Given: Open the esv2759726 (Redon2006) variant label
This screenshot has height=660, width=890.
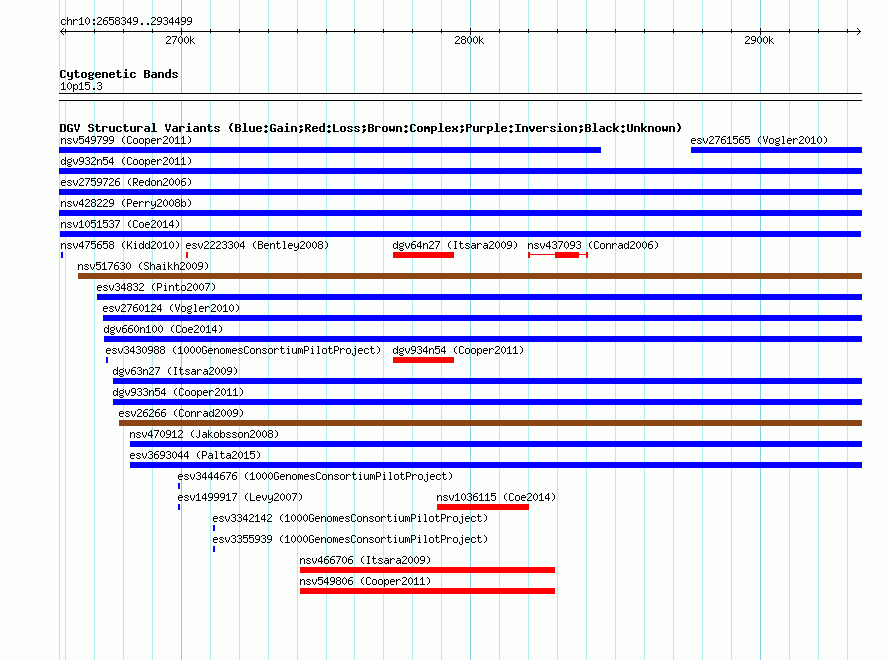Looking at the screenshot, I should [126, 182].
